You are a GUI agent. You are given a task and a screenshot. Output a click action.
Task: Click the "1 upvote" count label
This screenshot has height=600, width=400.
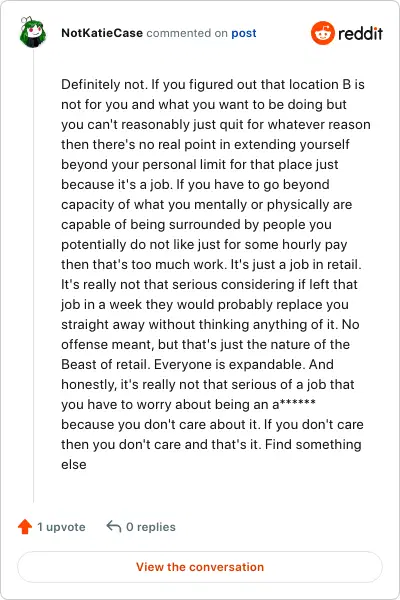[61, 527]
